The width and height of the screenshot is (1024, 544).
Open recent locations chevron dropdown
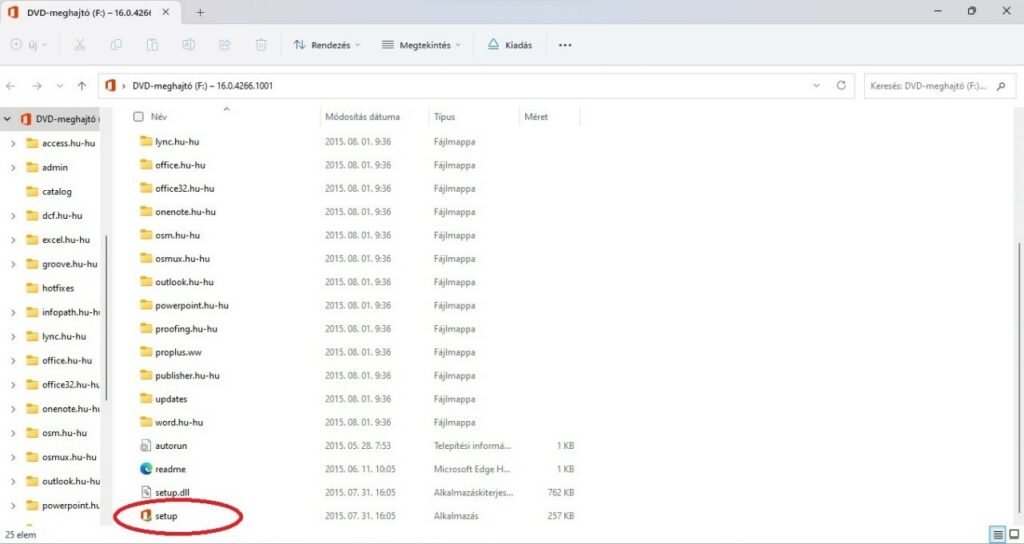59,86
